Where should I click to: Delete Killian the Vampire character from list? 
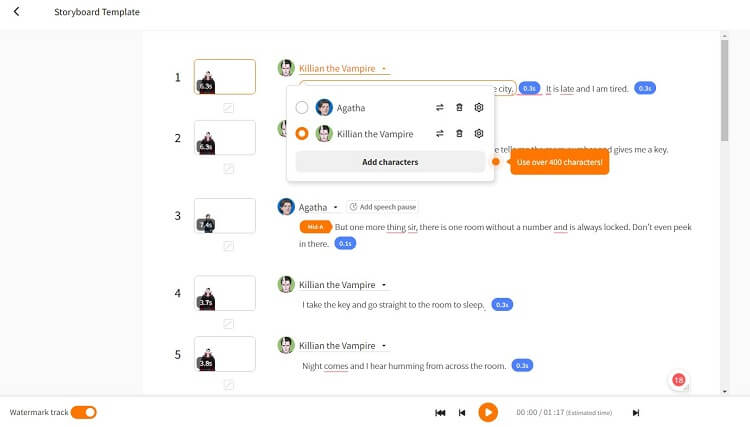[x=459, y=134]
